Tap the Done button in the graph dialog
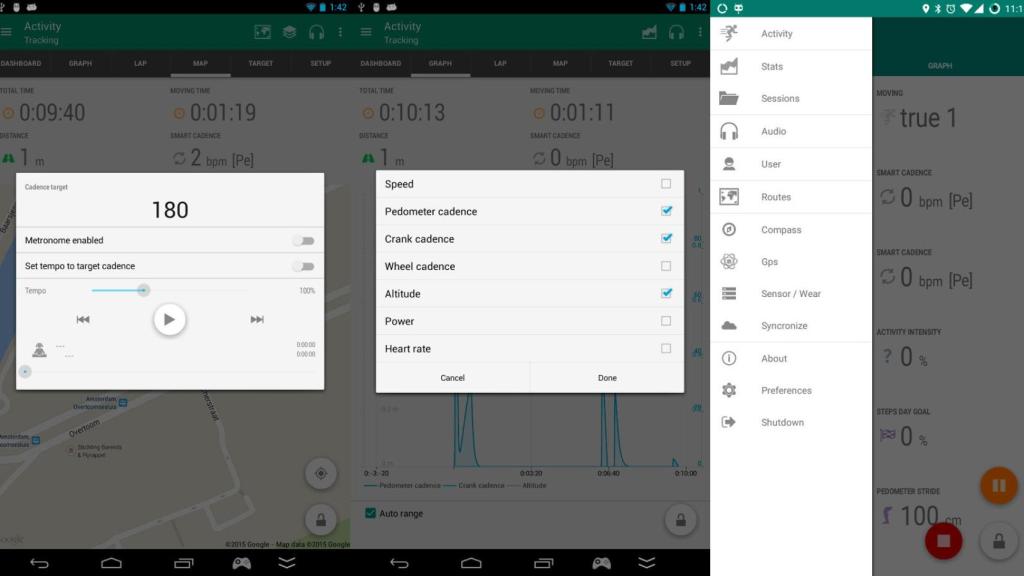 pyautogui.click(x=607, y=378)
